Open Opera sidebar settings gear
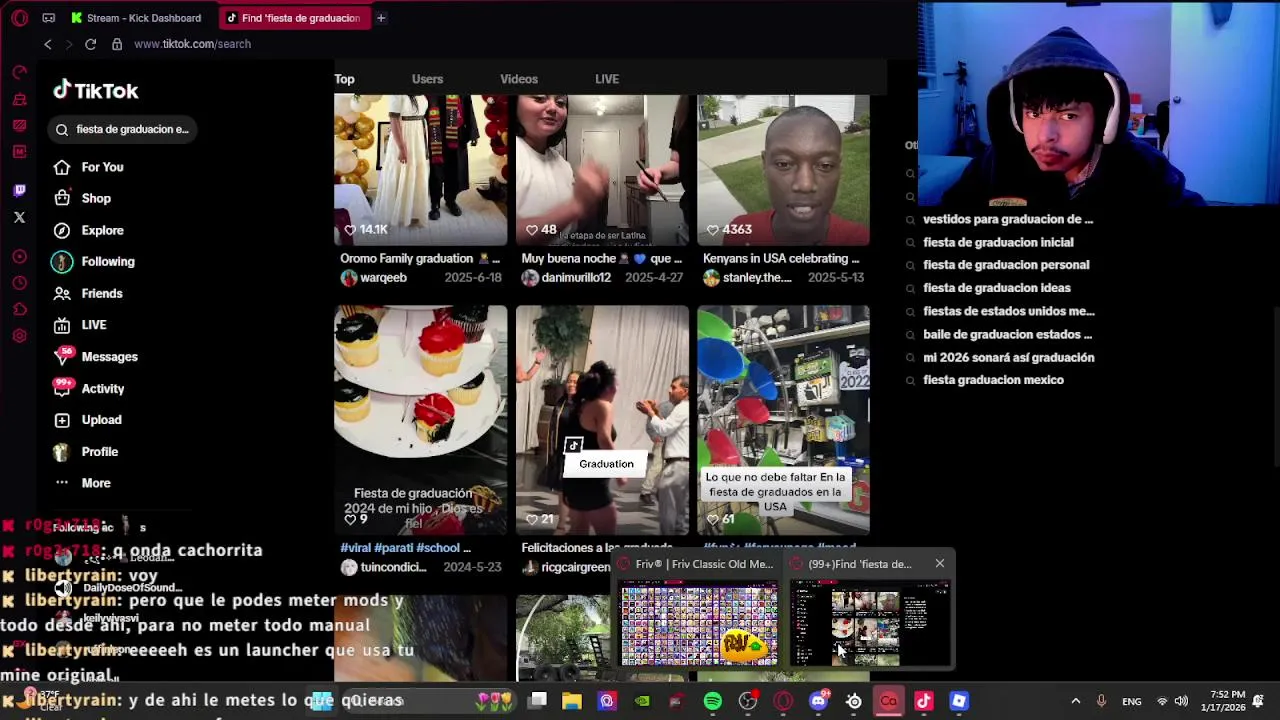The image size is (1280, 720). click(x=19, y=336)
